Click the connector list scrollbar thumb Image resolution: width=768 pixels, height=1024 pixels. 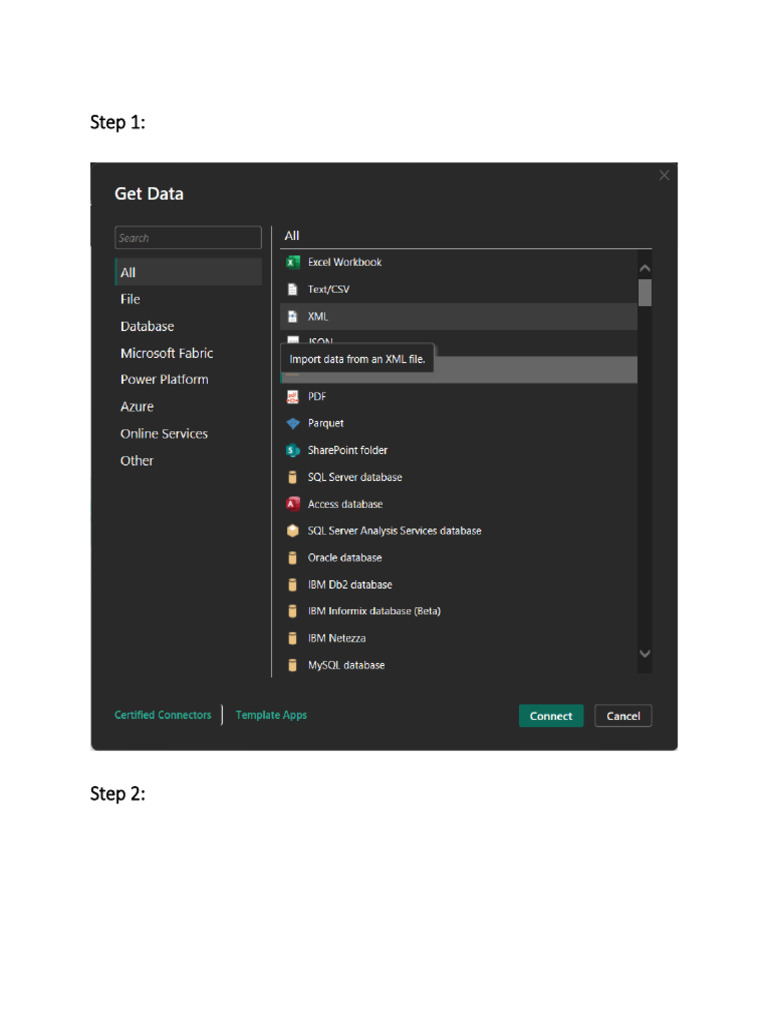(645, 293)
